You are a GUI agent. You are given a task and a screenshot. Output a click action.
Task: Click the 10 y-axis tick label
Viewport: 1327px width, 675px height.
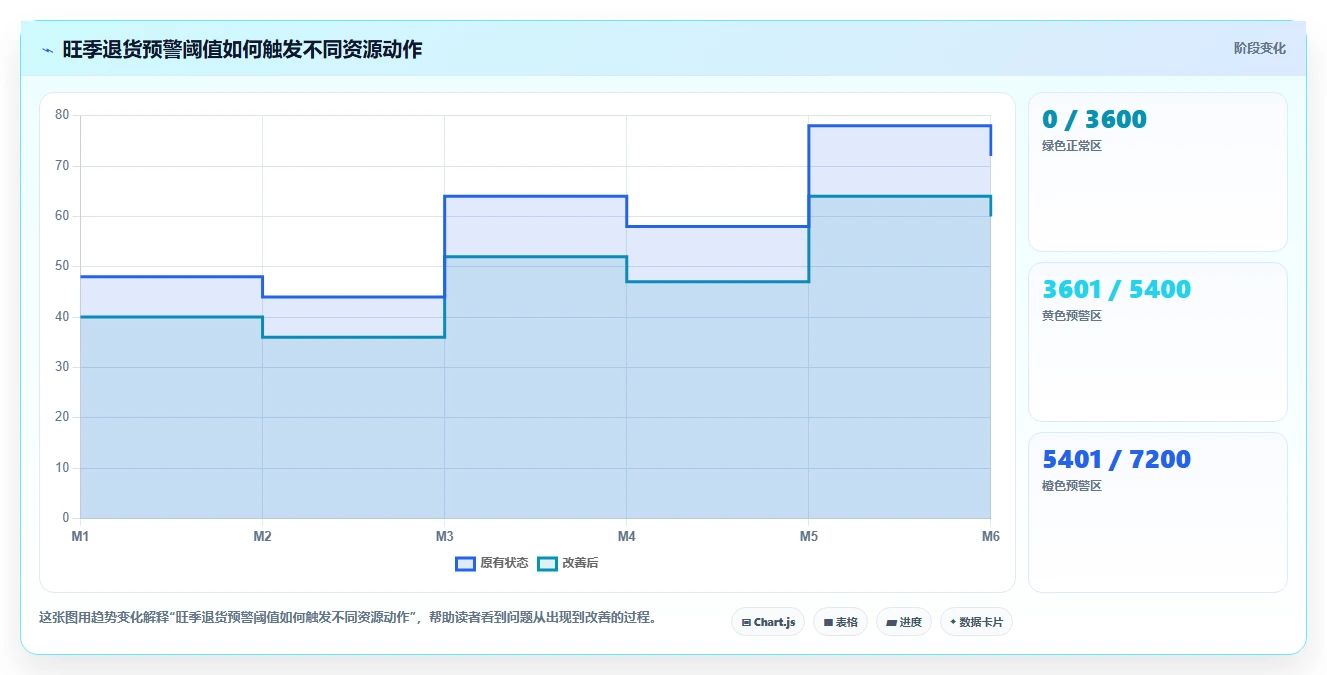62,468
